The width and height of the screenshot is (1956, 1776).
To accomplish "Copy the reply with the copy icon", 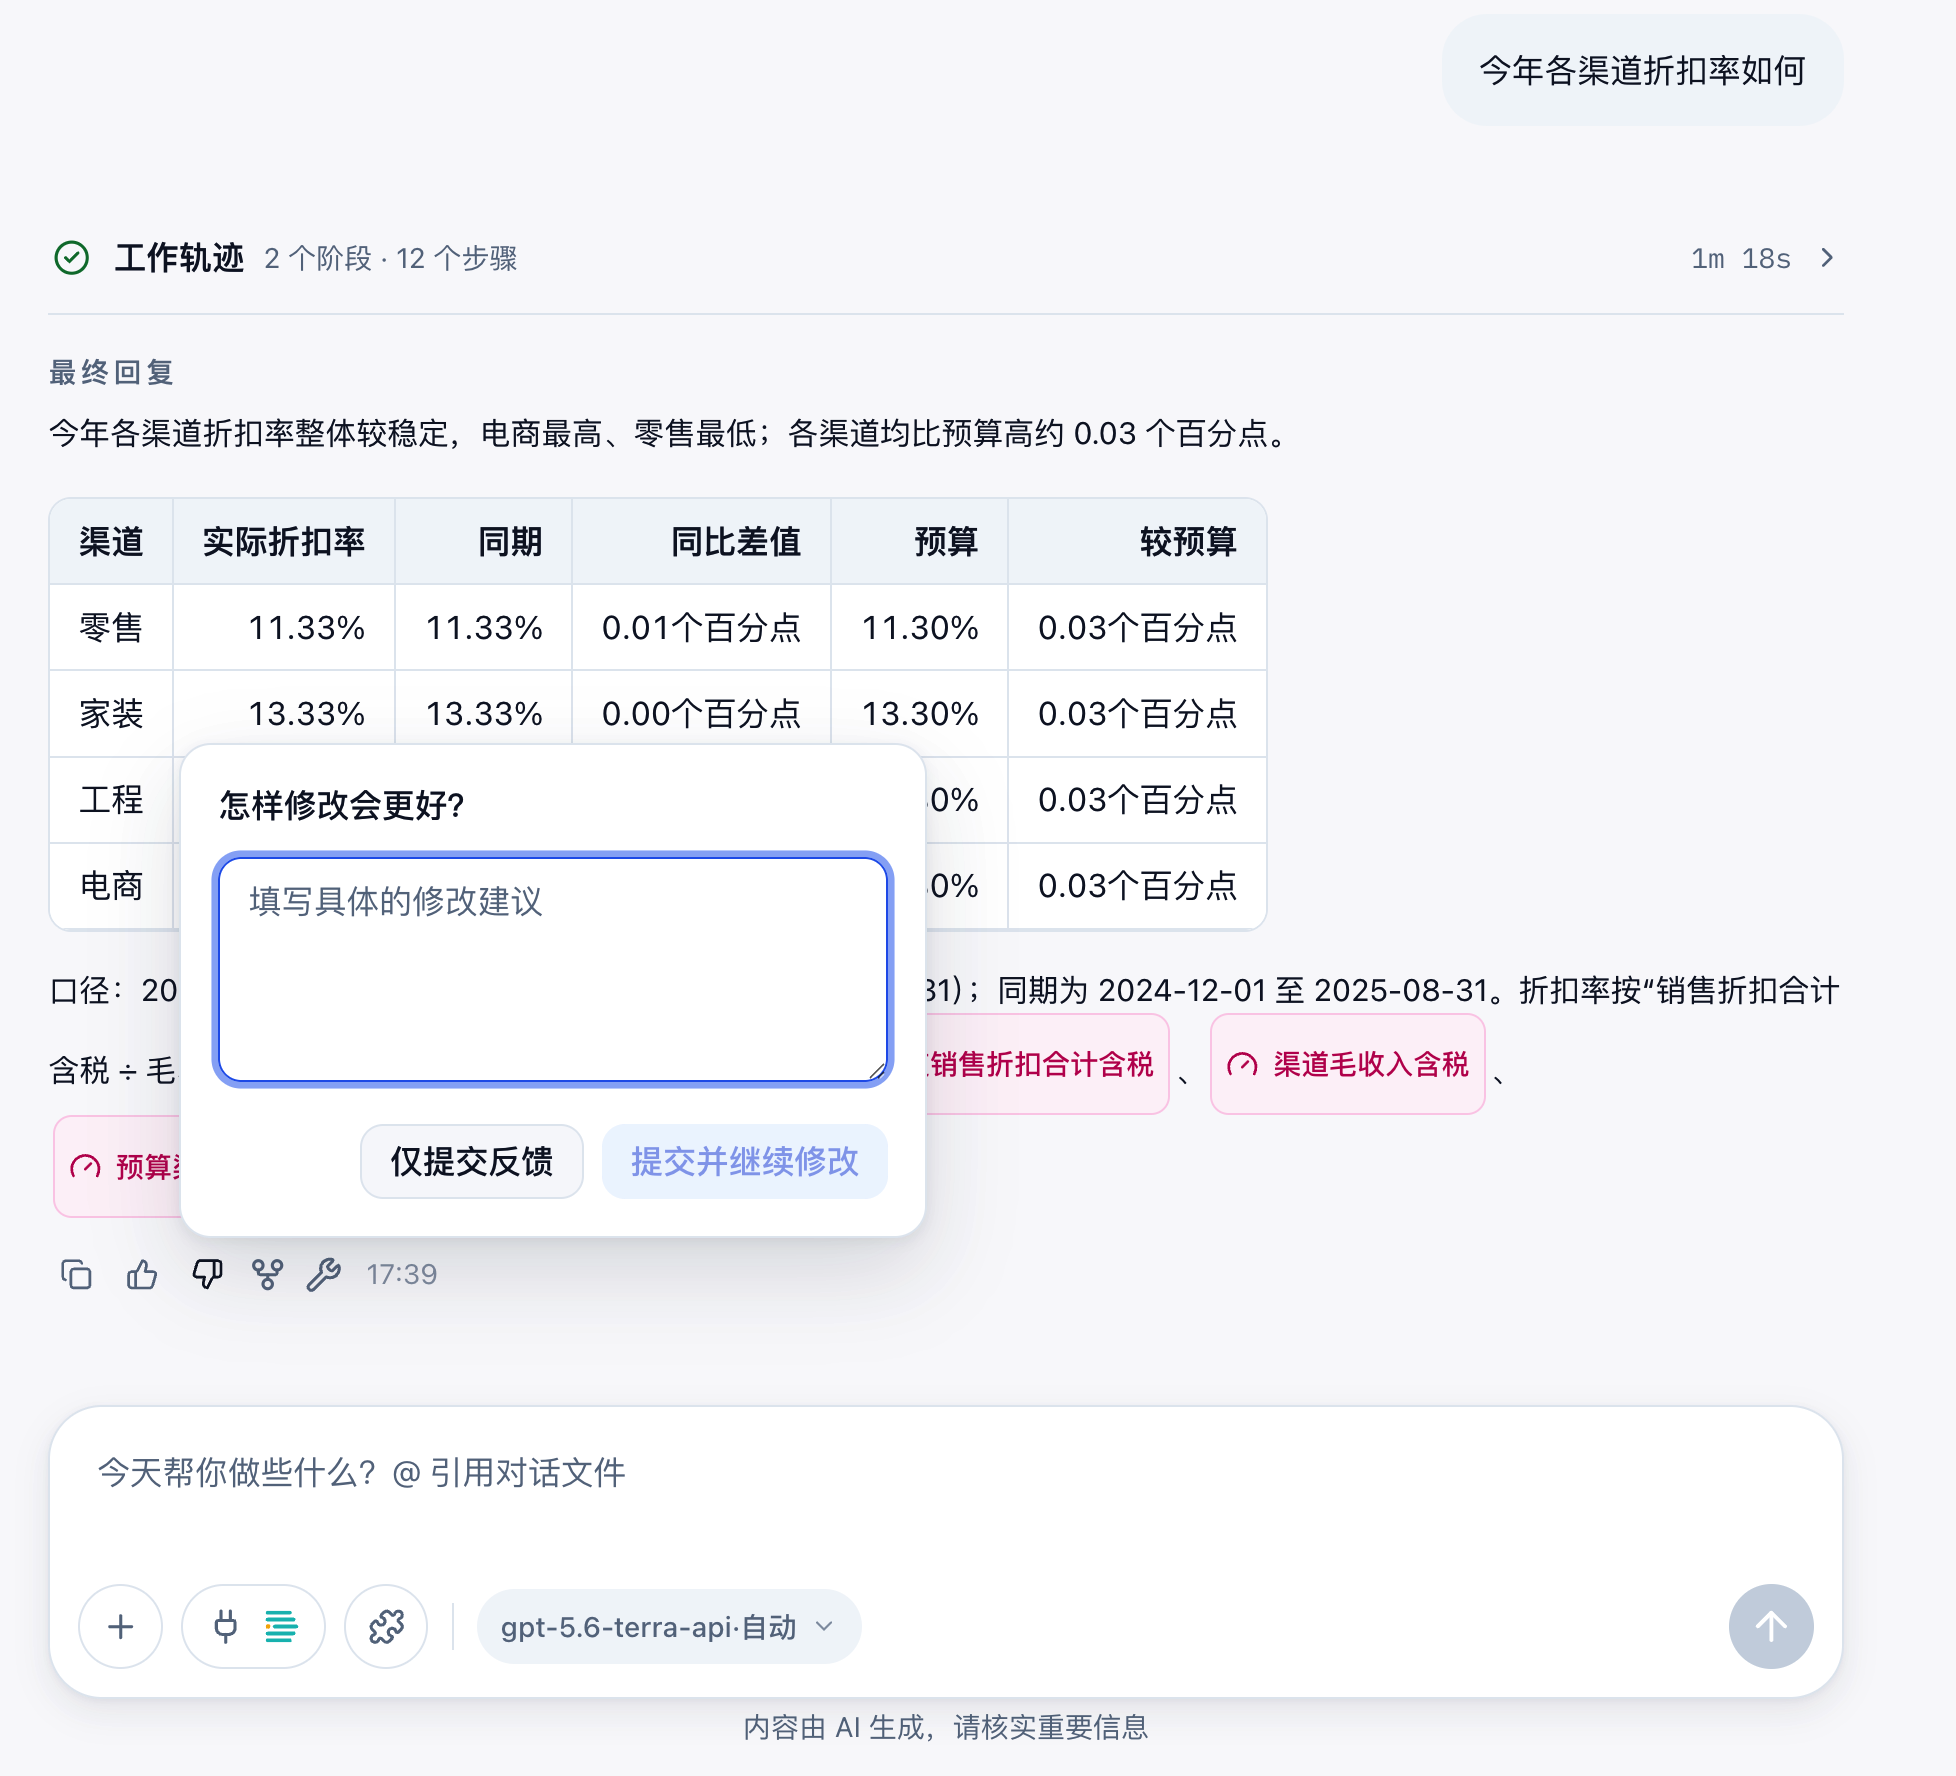I will coord(77,1274).
